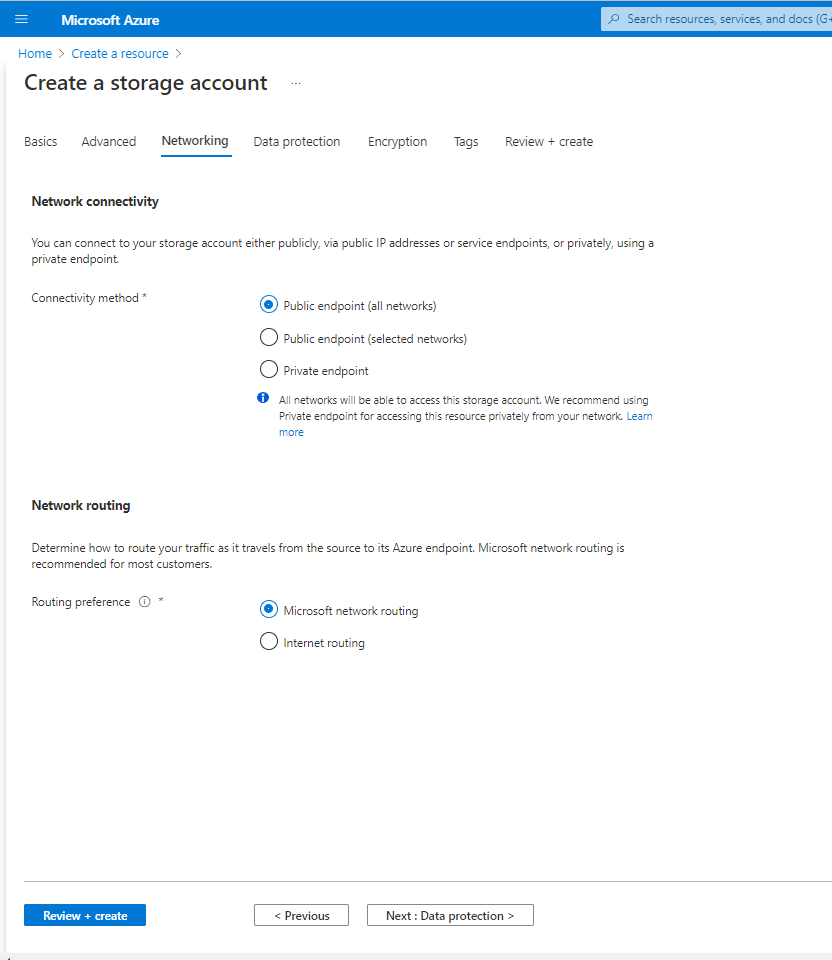Click the Routing preference info icon
This screenshot has height=960, width=832.
tap(145, 602)
